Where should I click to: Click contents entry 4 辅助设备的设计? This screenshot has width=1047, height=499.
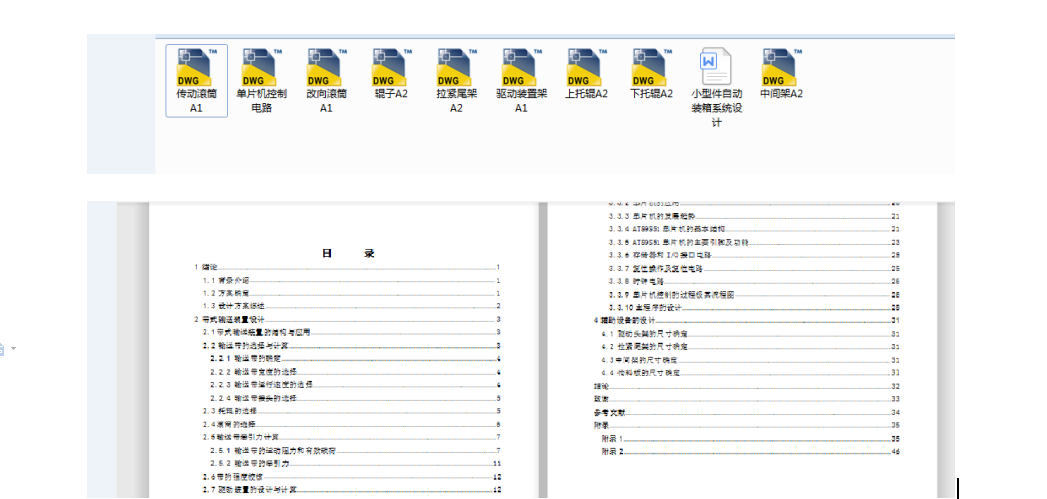(747, 321)
